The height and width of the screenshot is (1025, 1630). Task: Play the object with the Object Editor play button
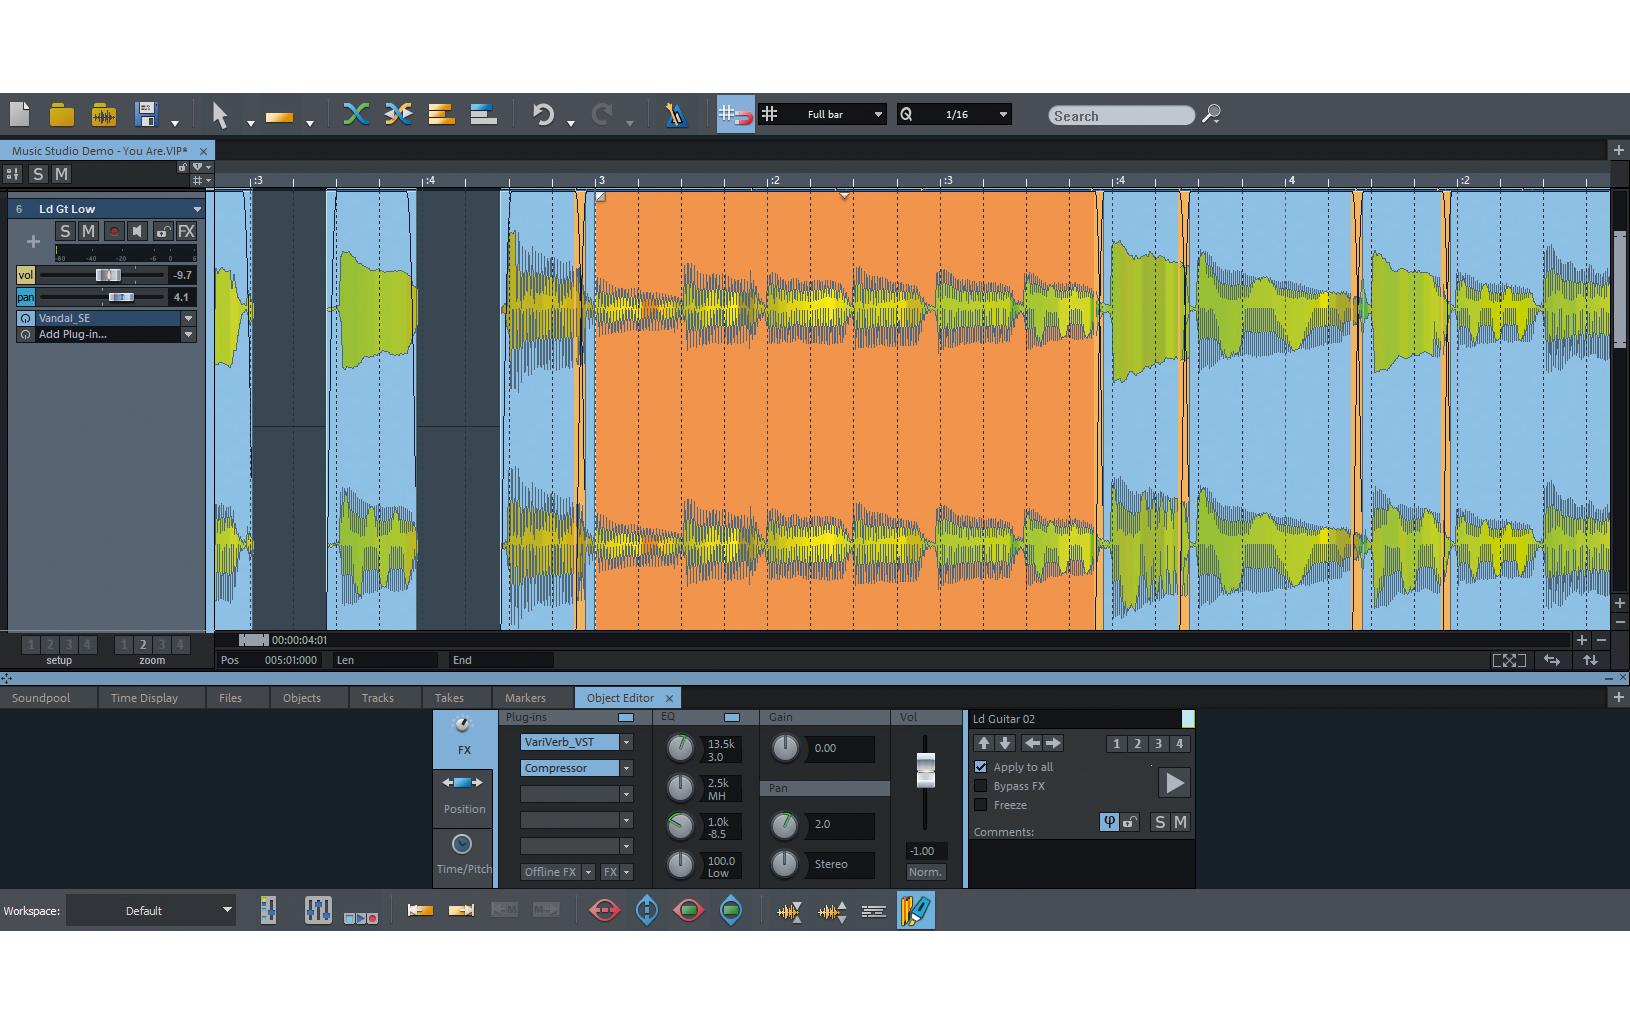coord(1174,783)
